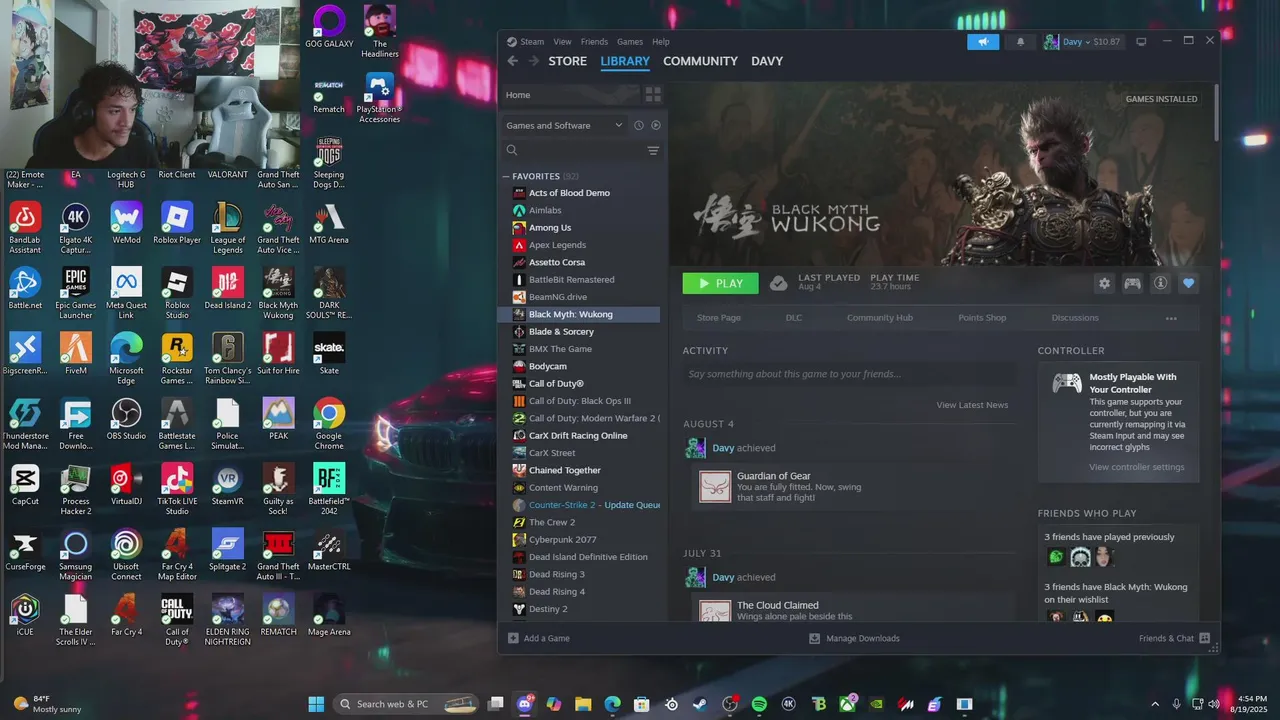Click the library search field

(x=576, y=151)
